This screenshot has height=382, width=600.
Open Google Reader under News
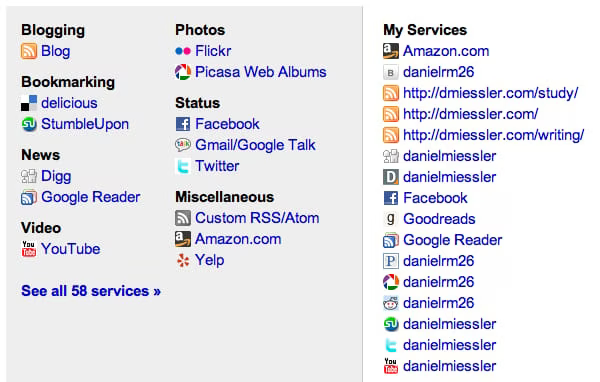pyautogui.click(x=91, y=197)
